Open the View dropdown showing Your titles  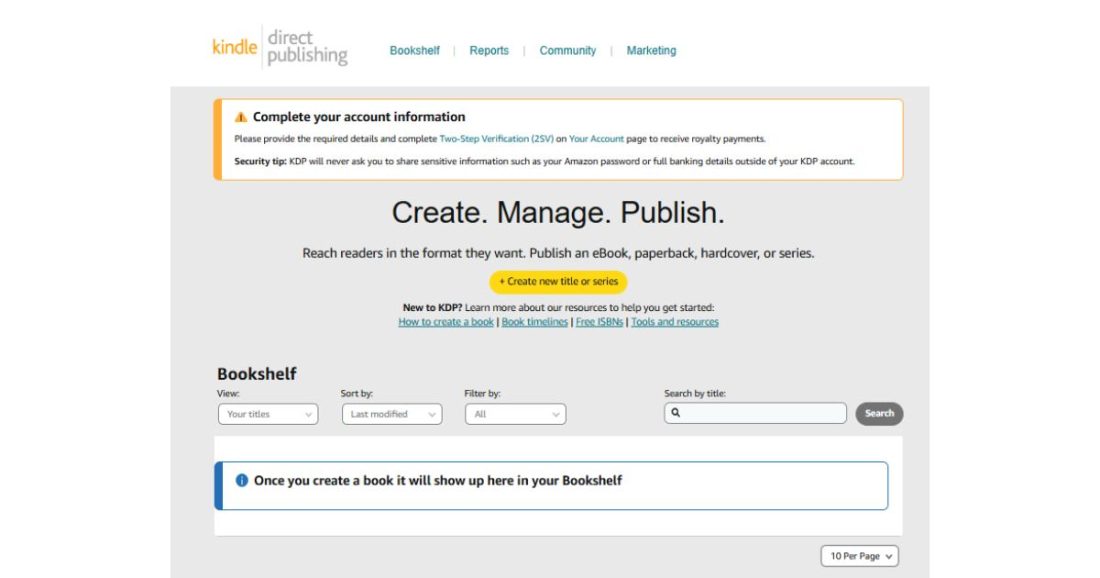click(x=267, y=414)
